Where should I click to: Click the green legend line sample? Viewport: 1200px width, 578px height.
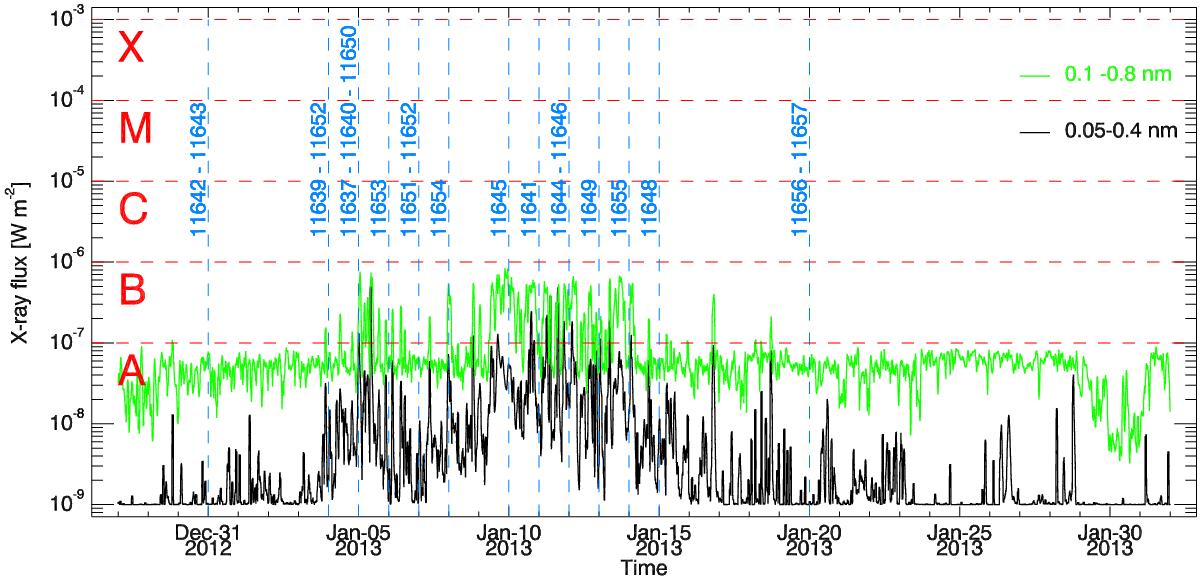(x=1034, y=76)
